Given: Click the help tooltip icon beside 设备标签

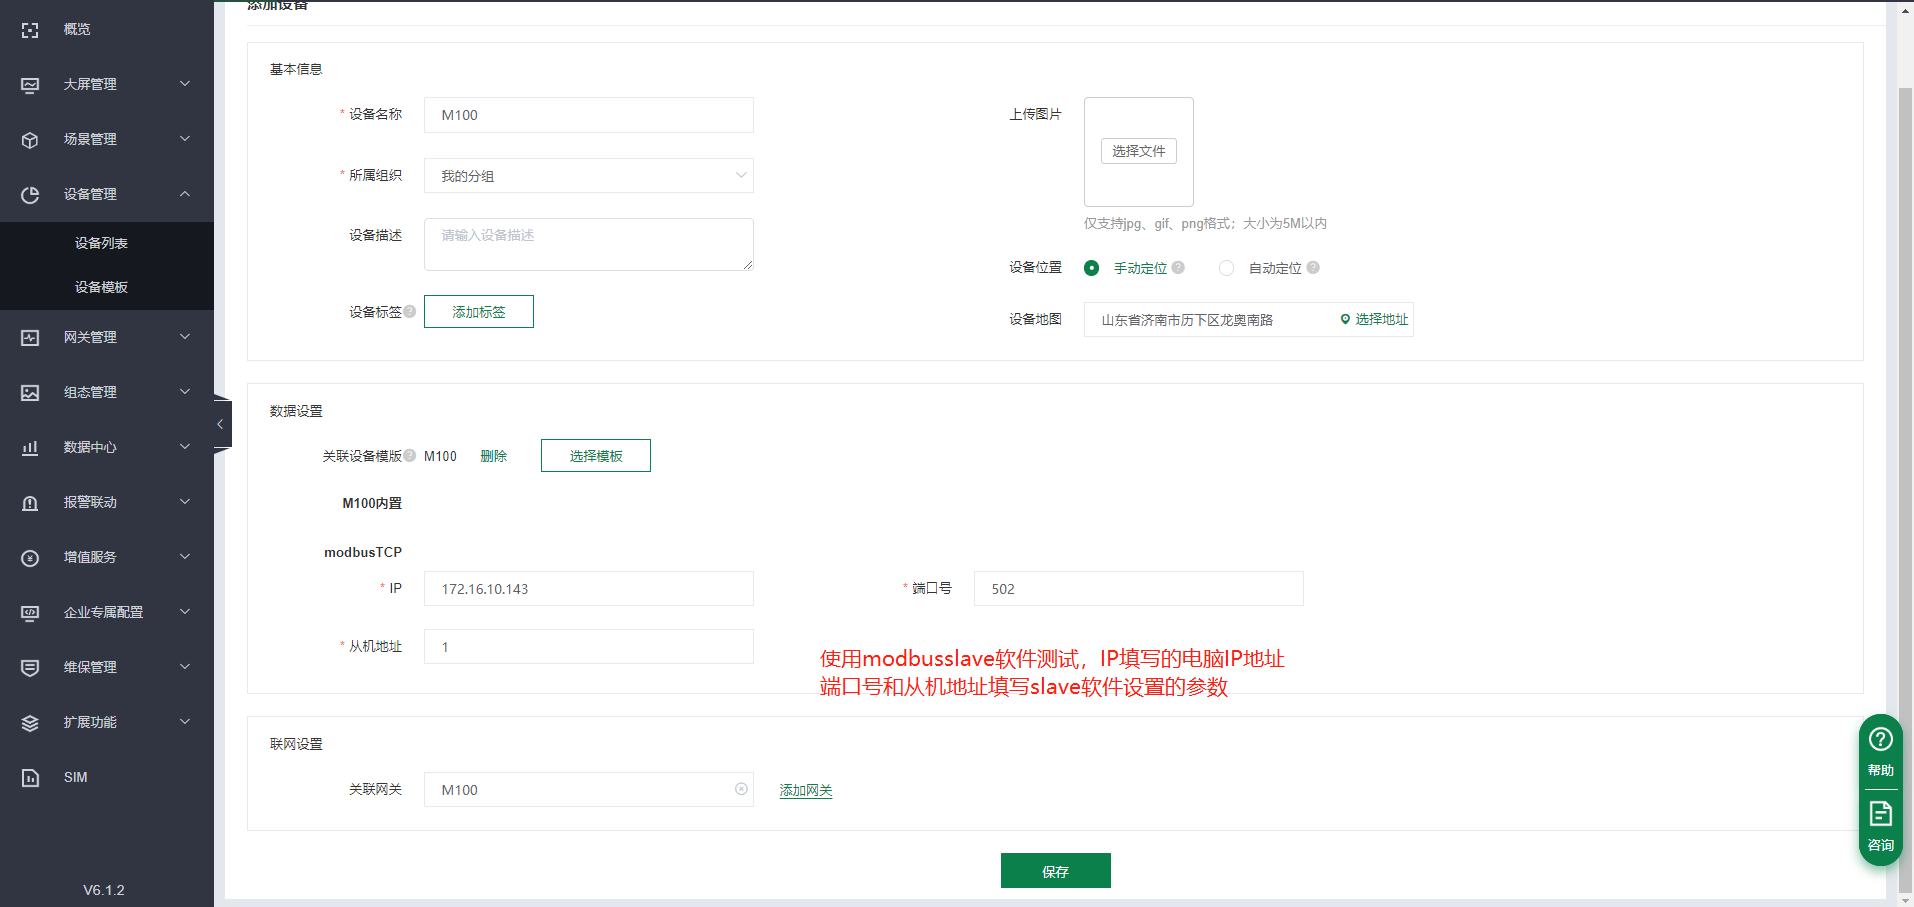Looking at the screenshot, I should (410, 312).
